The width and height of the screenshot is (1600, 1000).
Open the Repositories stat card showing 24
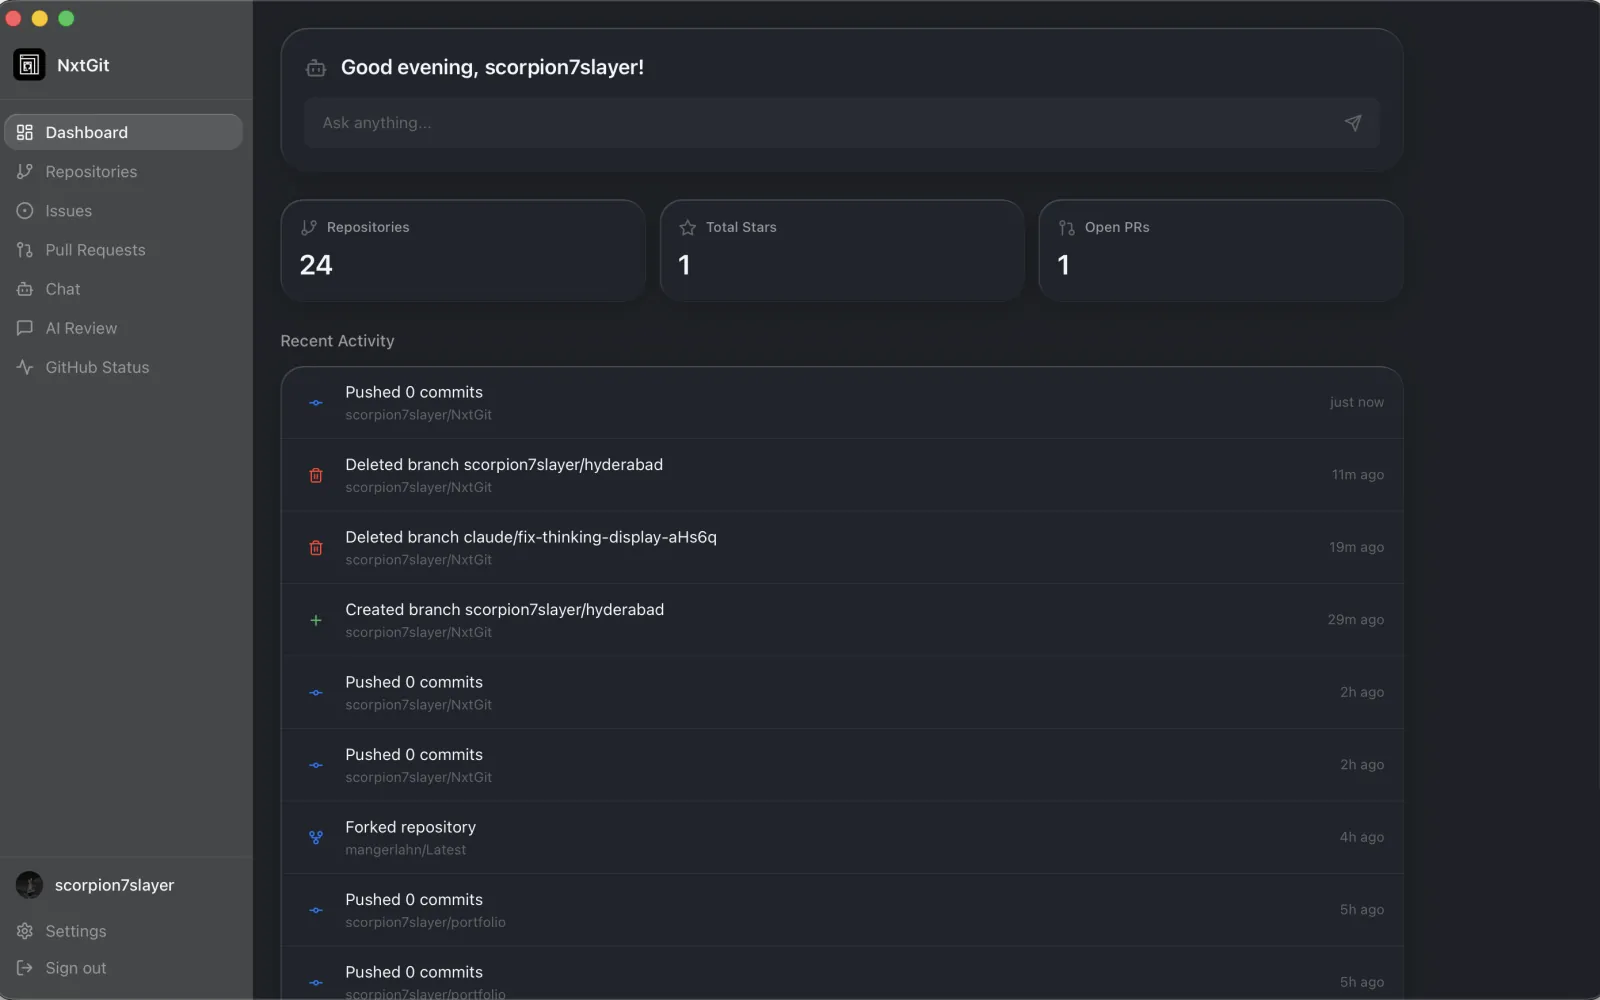coord(463,250)
